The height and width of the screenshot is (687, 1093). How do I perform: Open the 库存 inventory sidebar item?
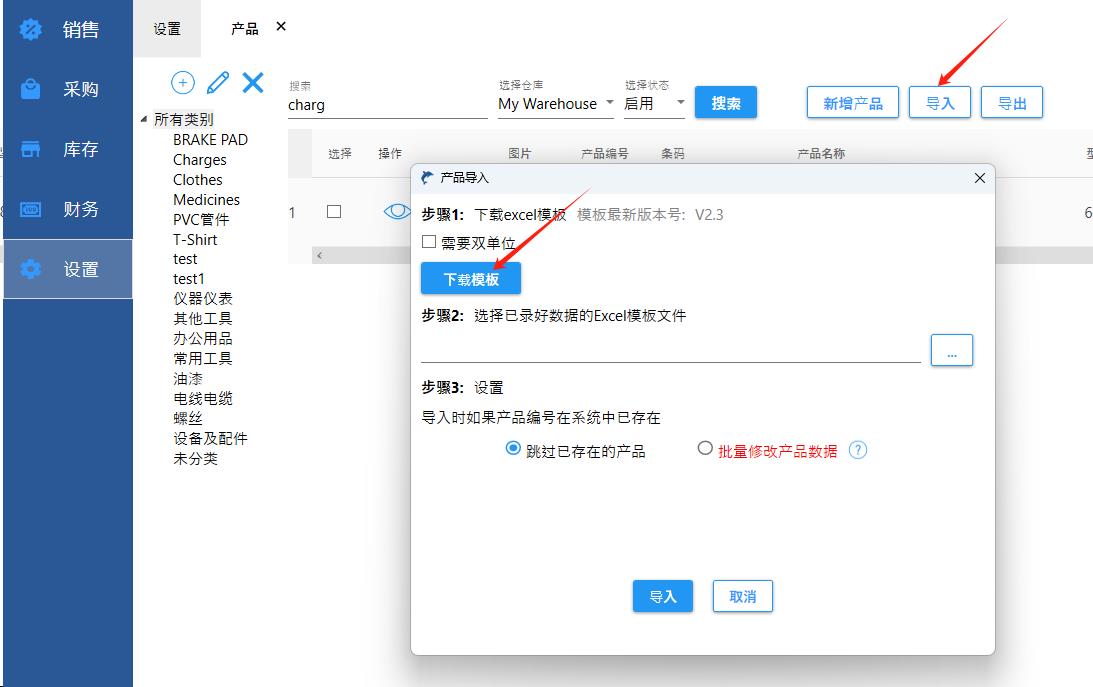pyautogui.click(x=68, y=149)
